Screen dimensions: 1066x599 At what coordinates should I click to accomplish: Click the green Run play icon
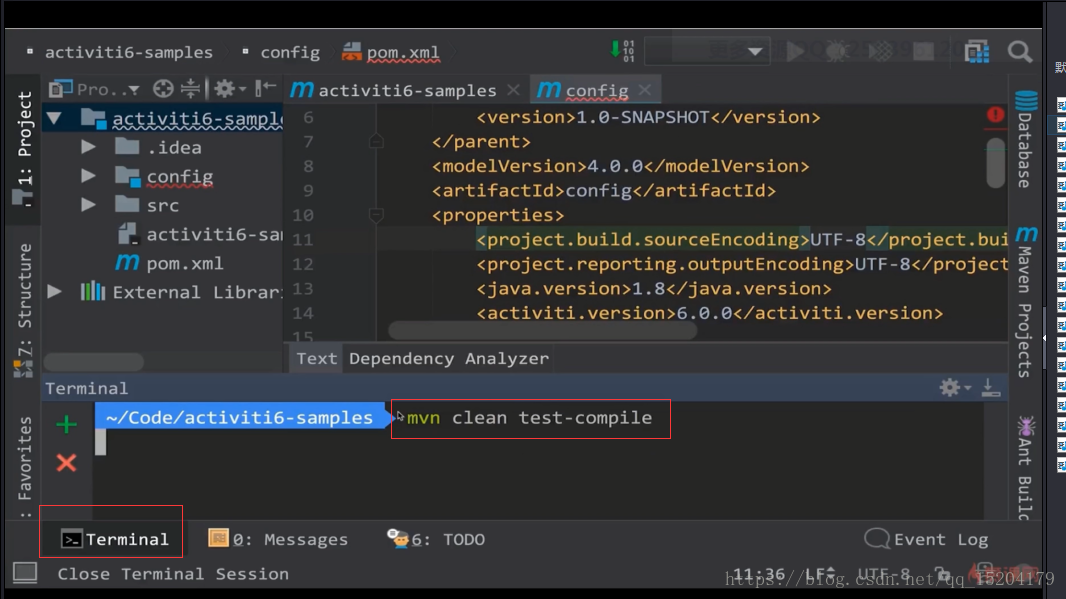pos(795,51)
